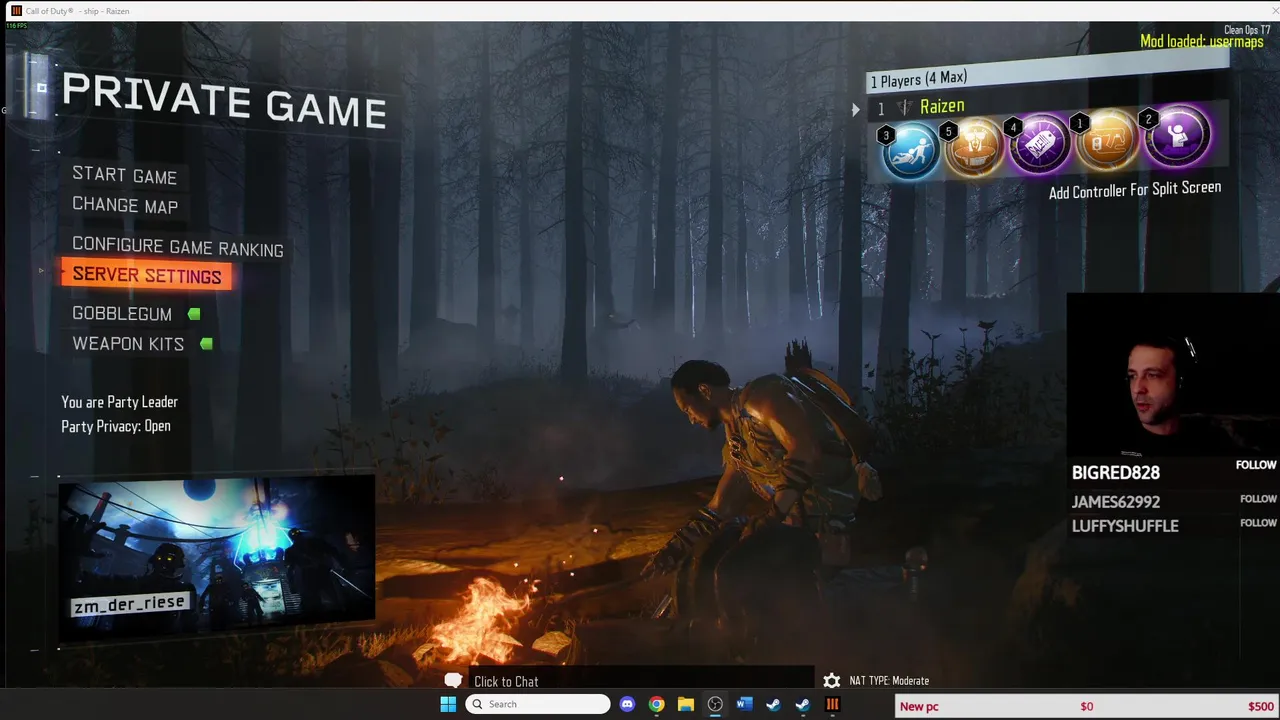Click the JAMES62992 username
Image resolution: width=1280 pixels, height=720 pixels.
click(x=1116, y=501)
